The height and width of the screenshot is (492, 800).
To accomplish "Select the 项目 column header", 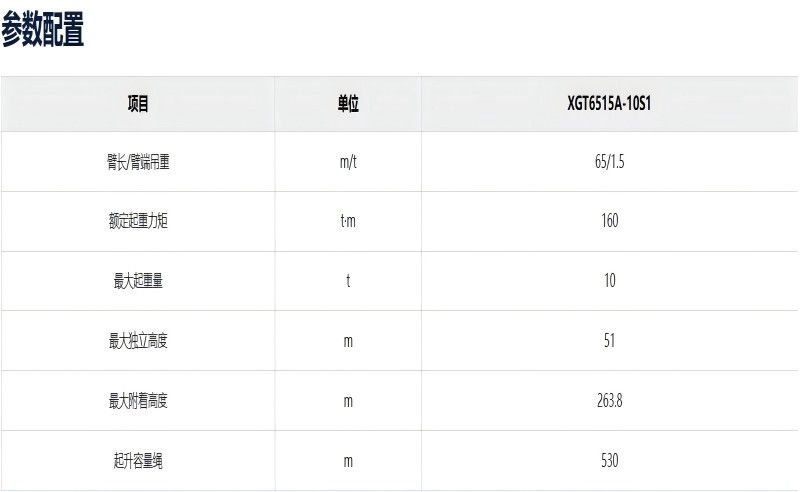I will [x=138, y=104].
